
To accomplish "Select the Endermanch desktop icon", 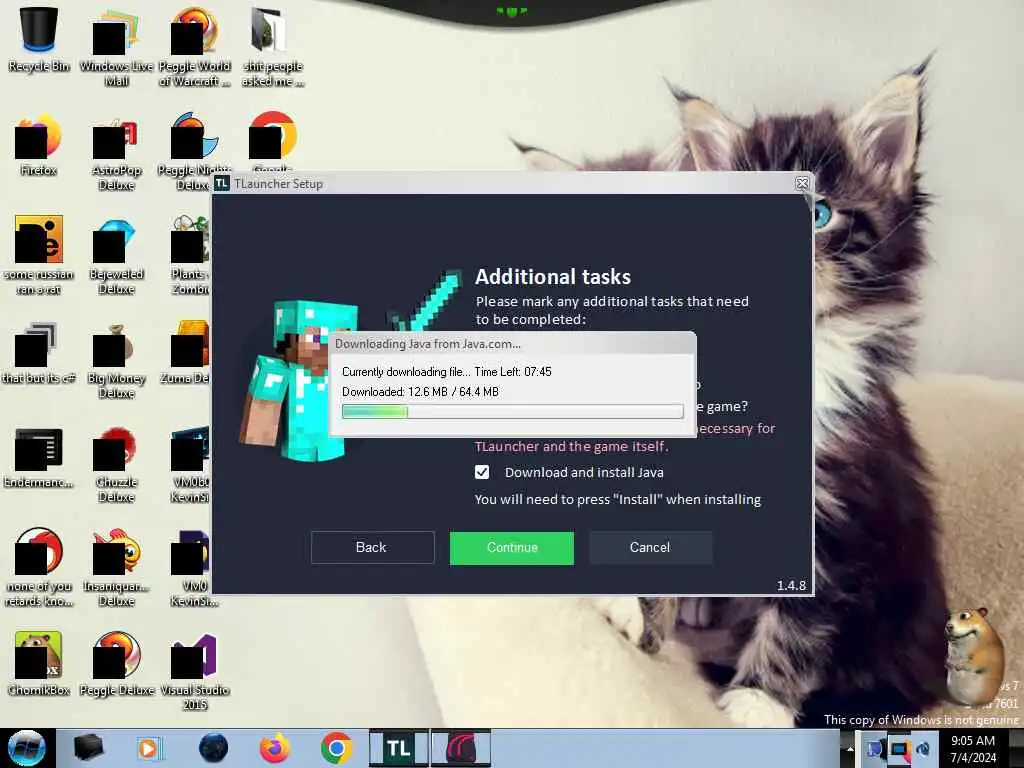I will [39, 457].
